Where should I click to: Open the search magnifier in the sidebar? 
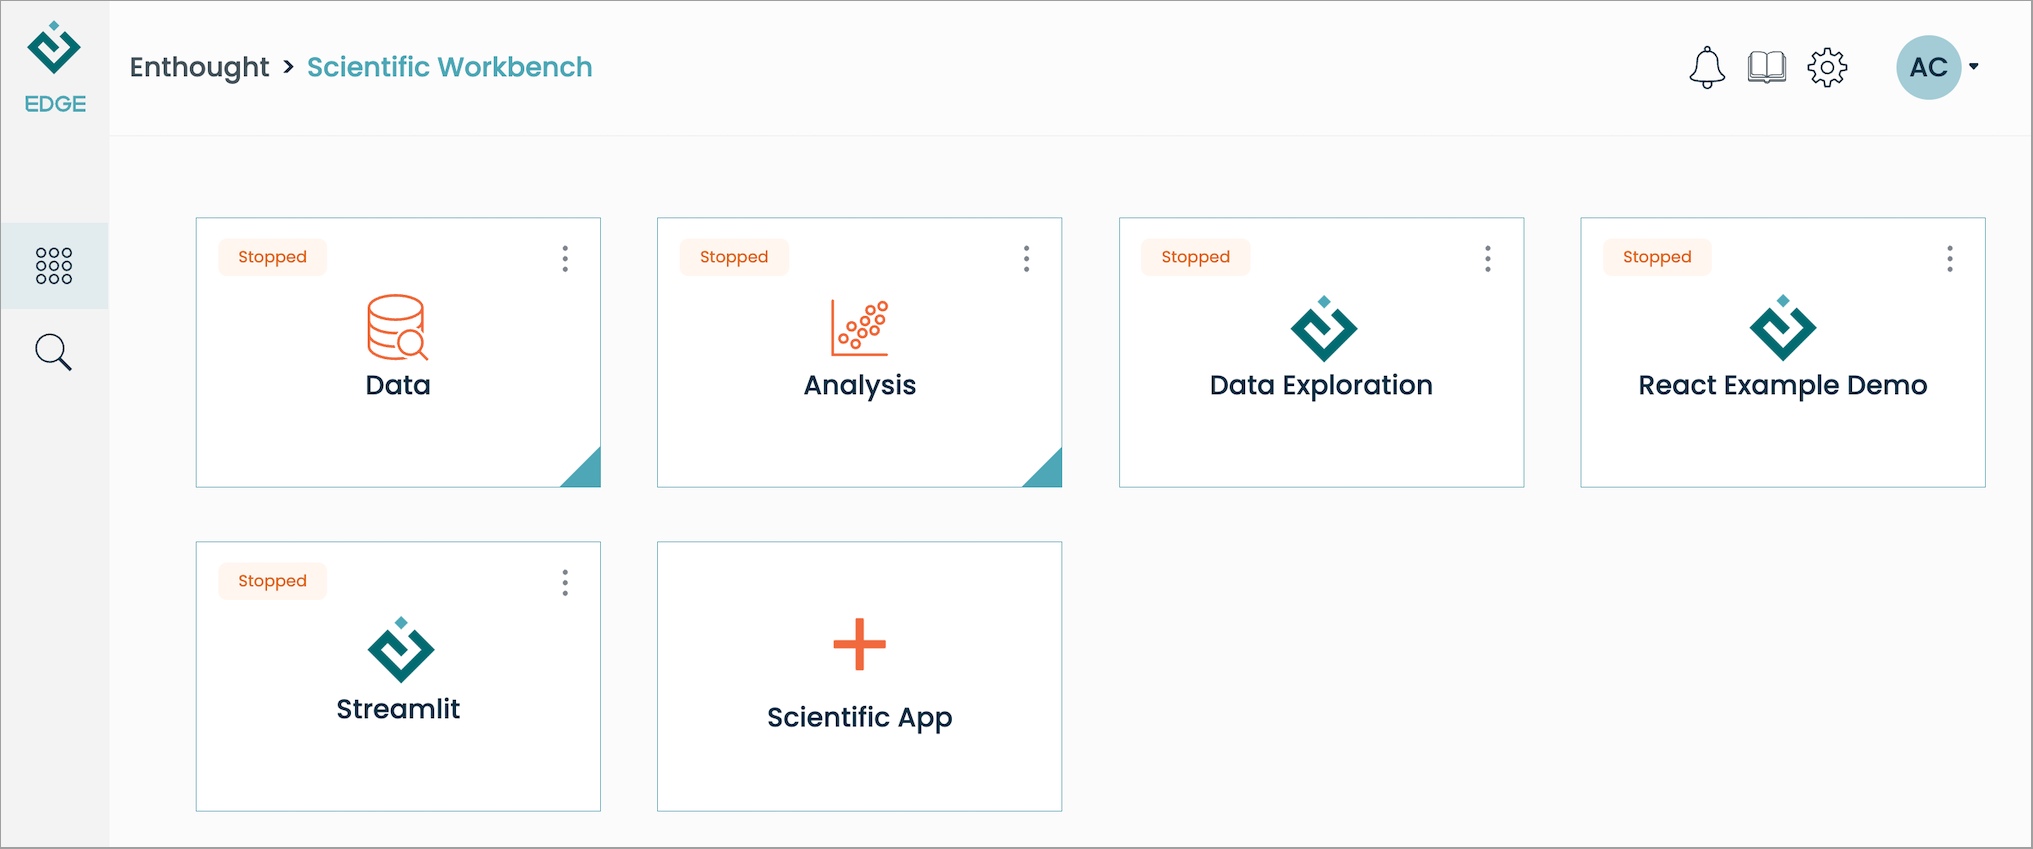(x=54, y=352)
